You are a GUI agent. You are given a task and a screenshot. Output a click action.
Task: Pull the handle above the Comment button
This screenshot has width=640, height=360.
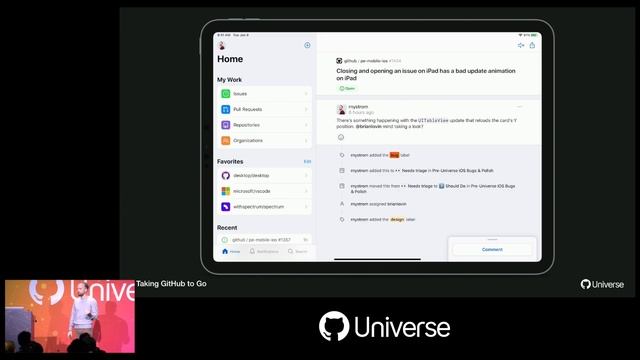[x=492, y=240]
